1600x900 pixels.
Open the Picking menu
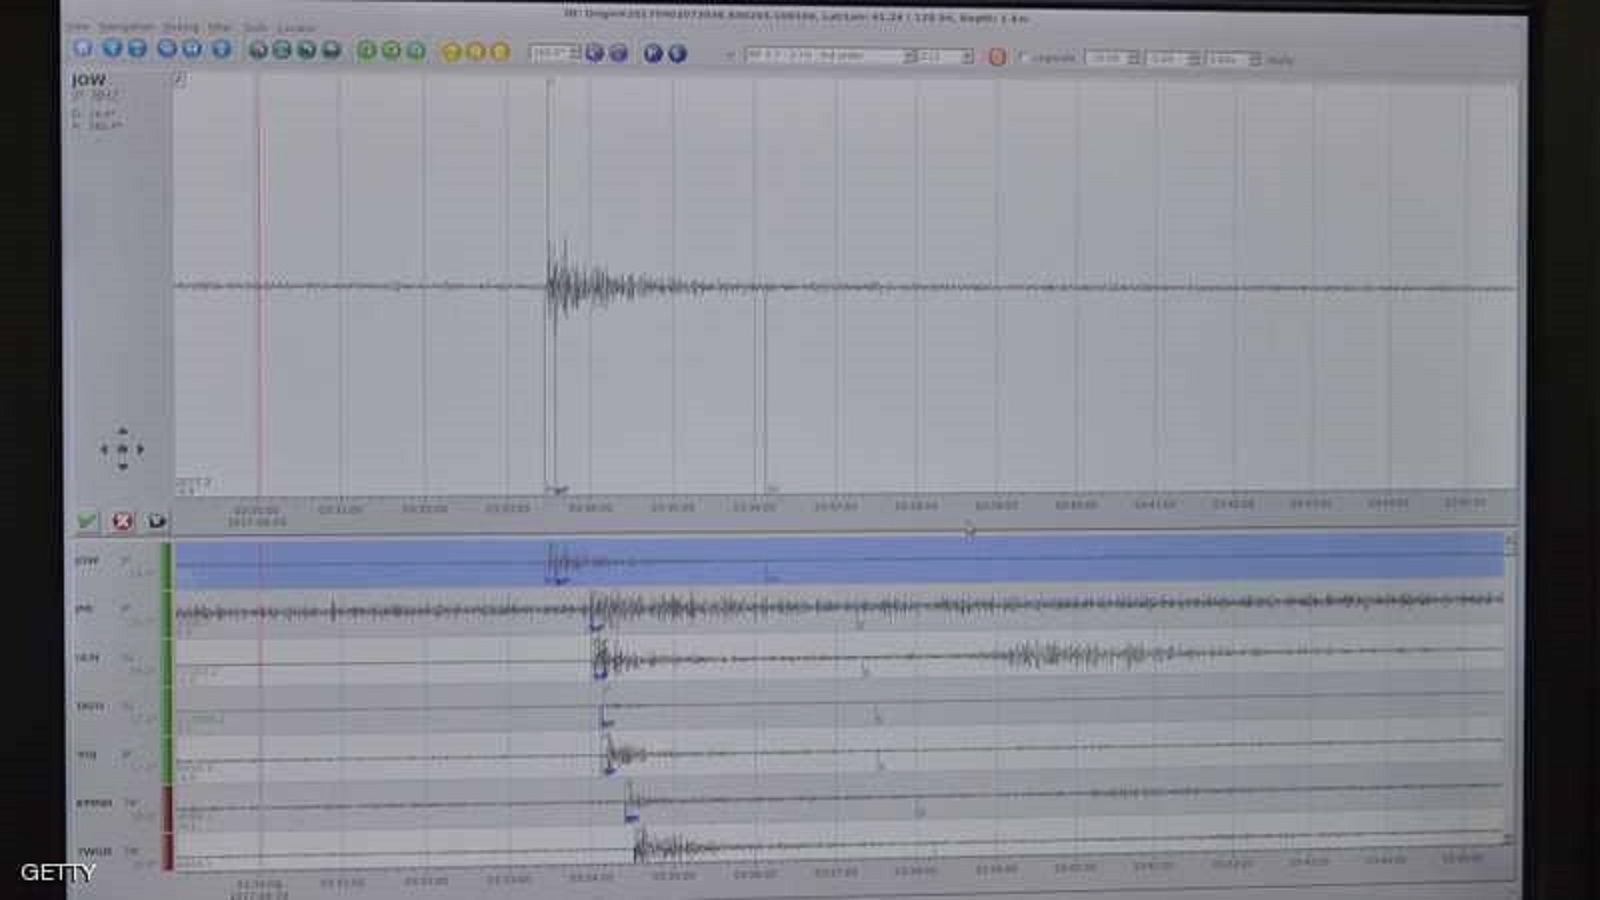[x=181, y=27]
